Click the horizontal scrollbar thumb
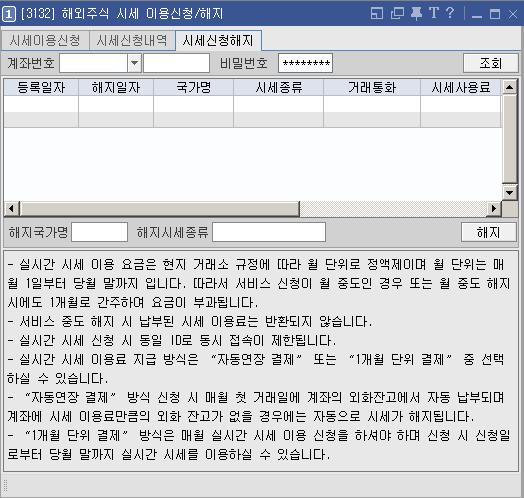 (160, 209)
